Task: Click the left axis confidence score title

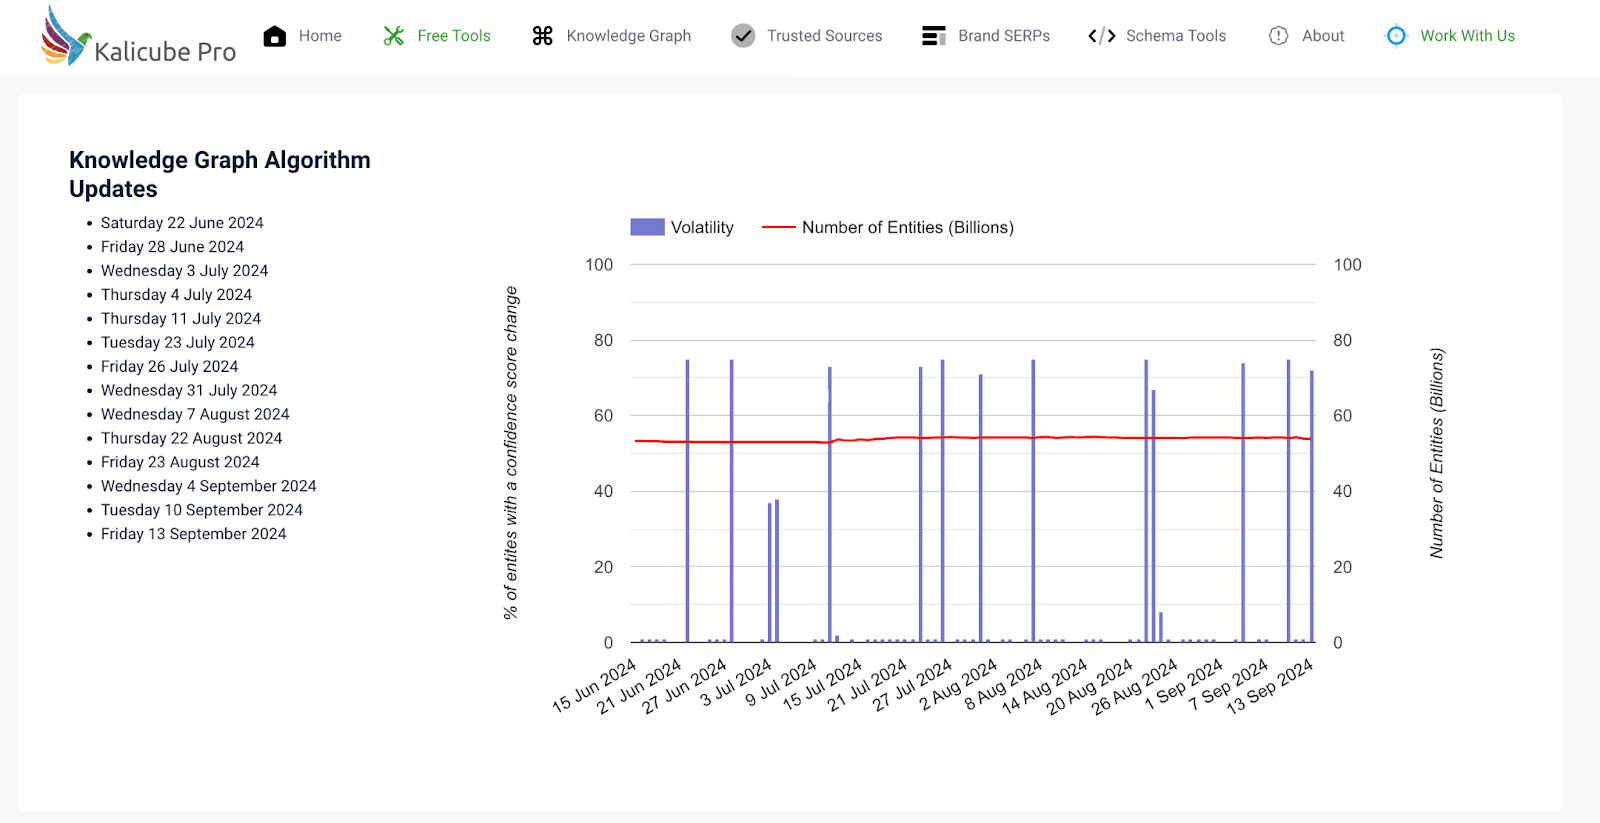Action: 511,453
